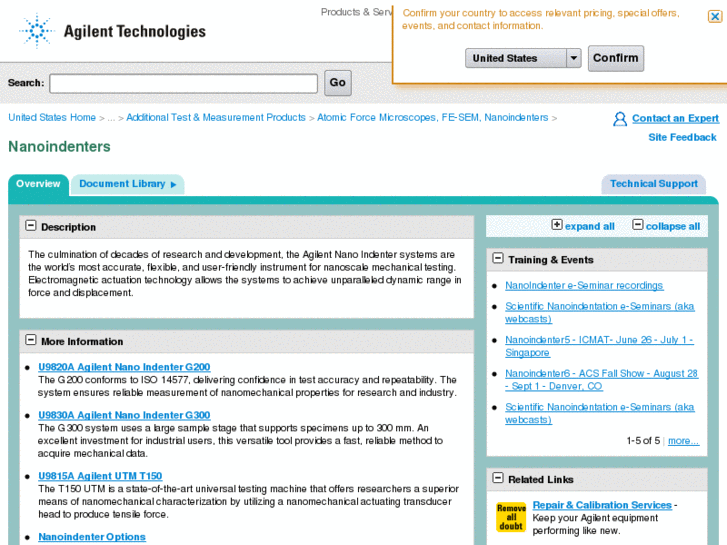The width and height of the screenshot is (727, 545).
Task: Open U9830A Agilent Nano Indenter G300
Action: (124, 416)
